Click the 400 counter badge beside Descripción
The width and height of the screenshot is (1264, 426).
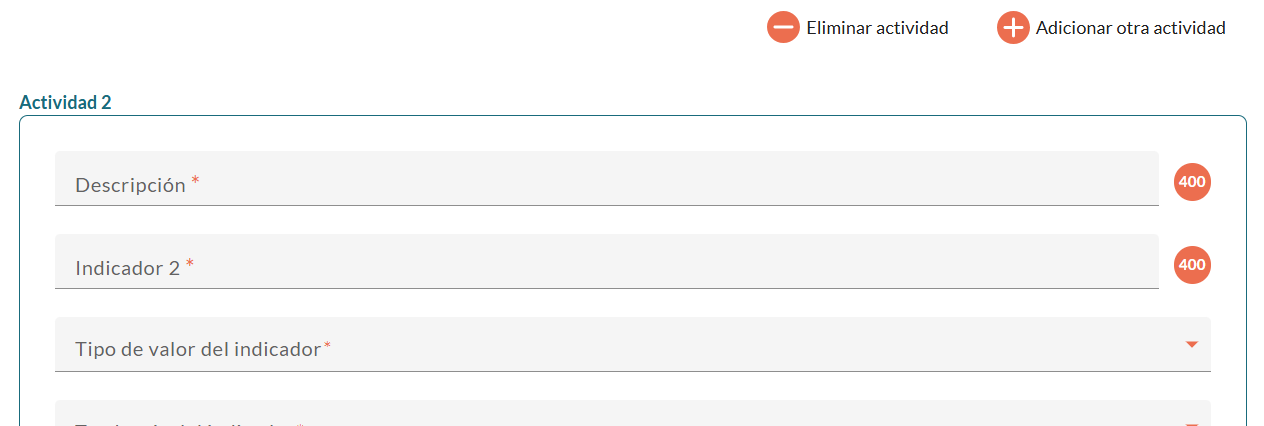[x=1192, y=182]
